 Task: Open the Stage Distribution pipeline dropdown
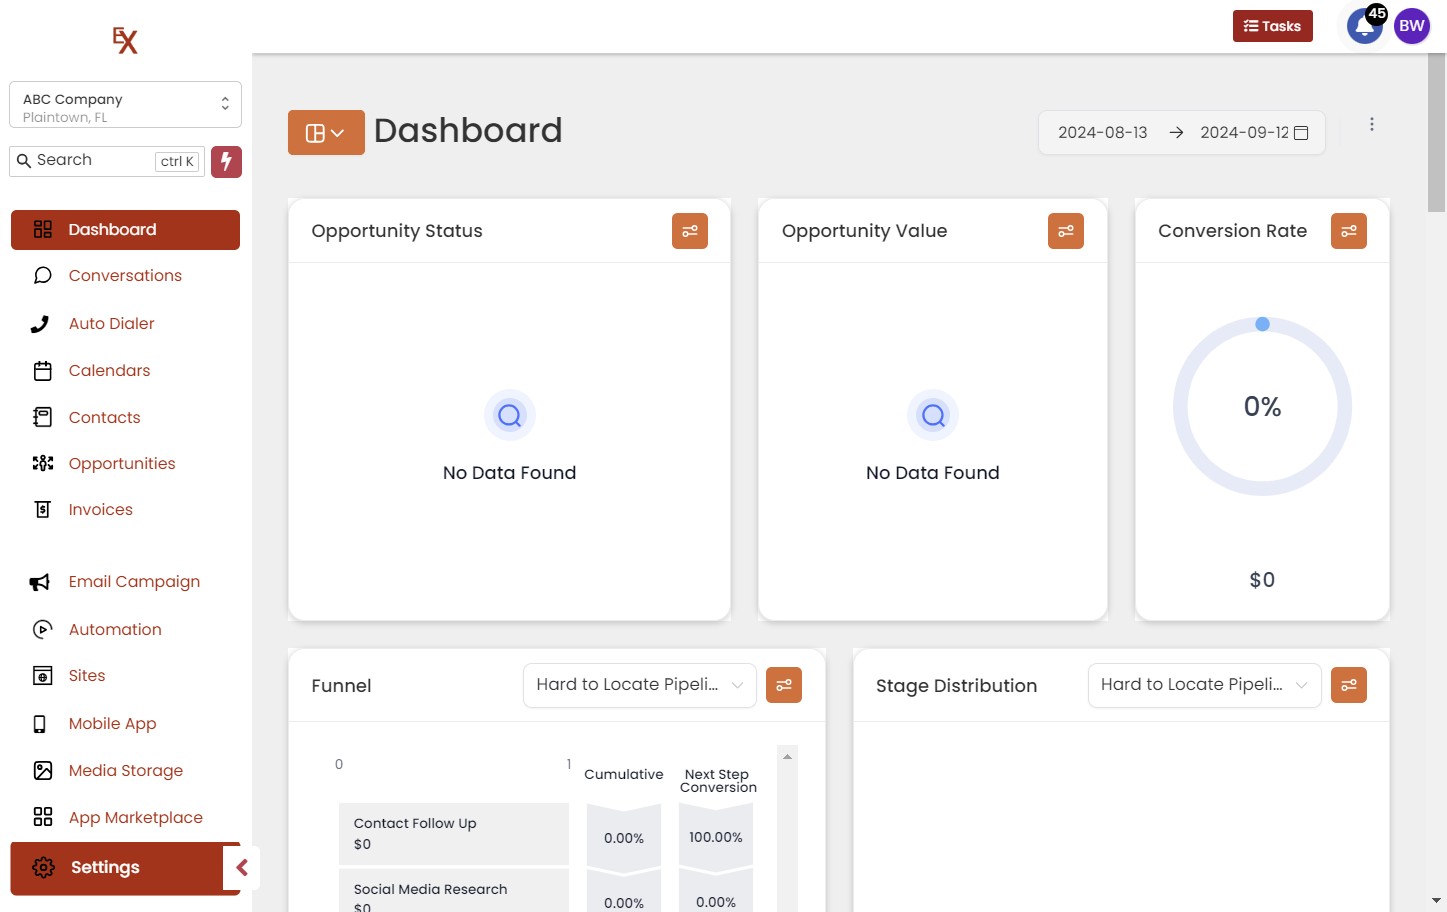click(1203, 685)
